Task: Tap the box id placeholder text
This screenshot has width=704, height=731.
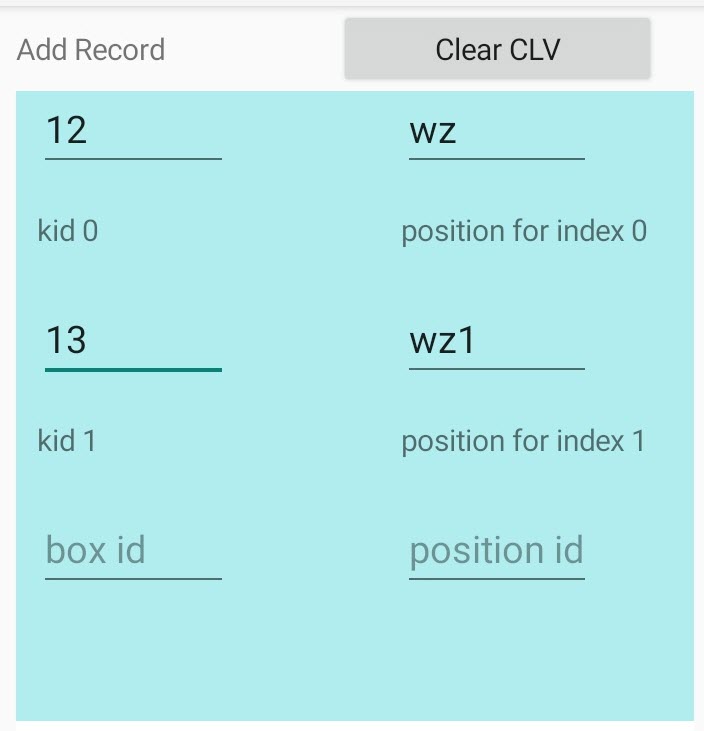Action: [96, 551]
